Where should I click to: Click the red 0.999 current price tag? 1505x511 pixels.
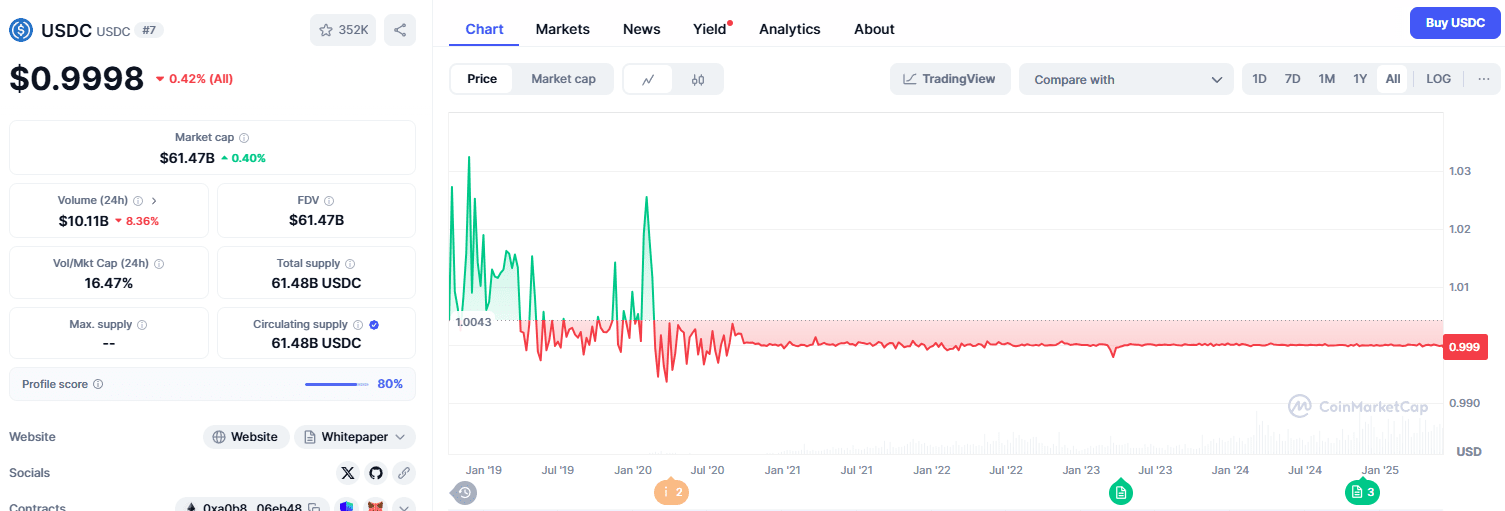1467,347
